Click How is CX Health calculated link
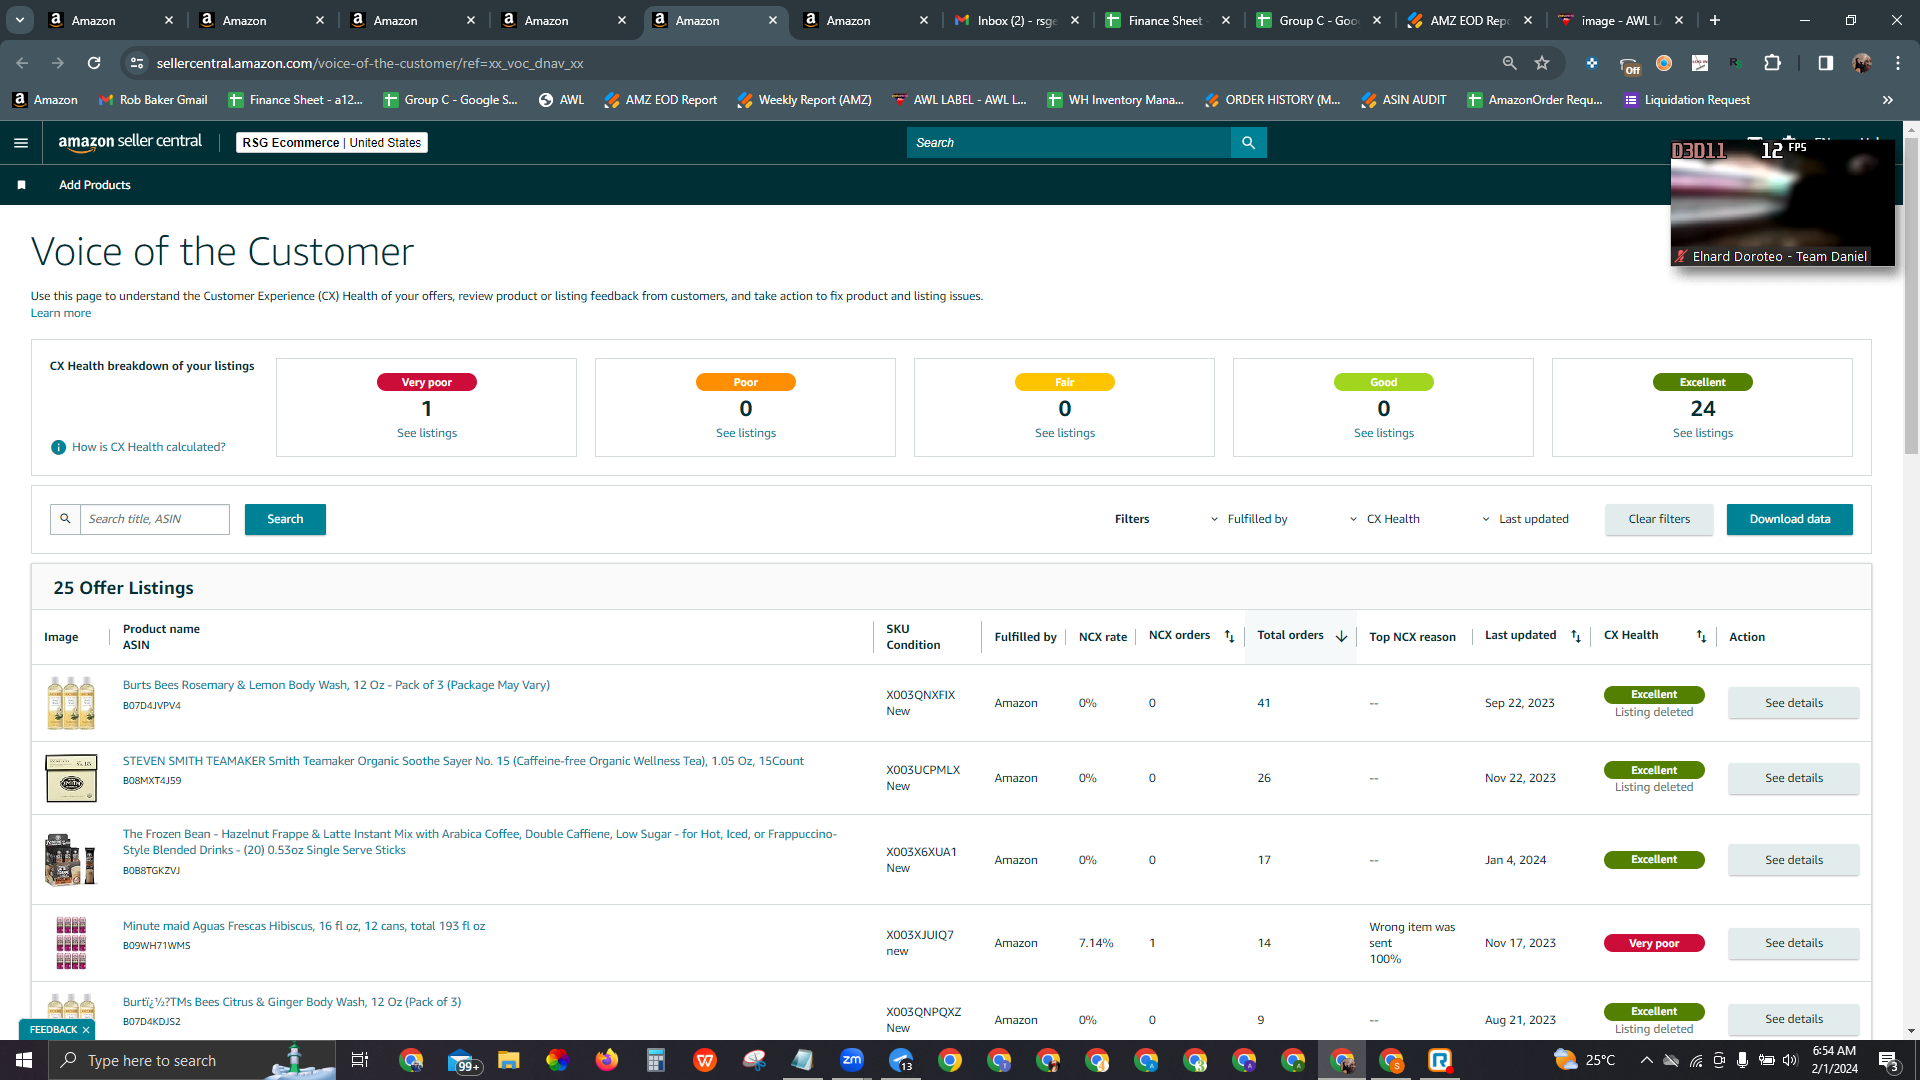The width and height of the screenshot is (1920, 1080). [x=149, y=447]
